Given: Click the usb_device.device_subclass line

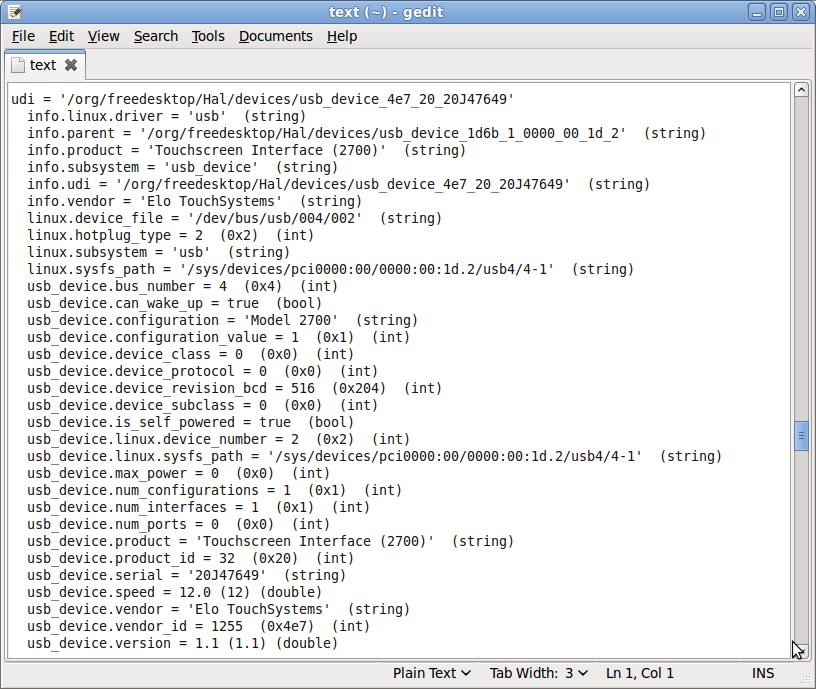Looking at the screenshot, I should click(202, 405).
